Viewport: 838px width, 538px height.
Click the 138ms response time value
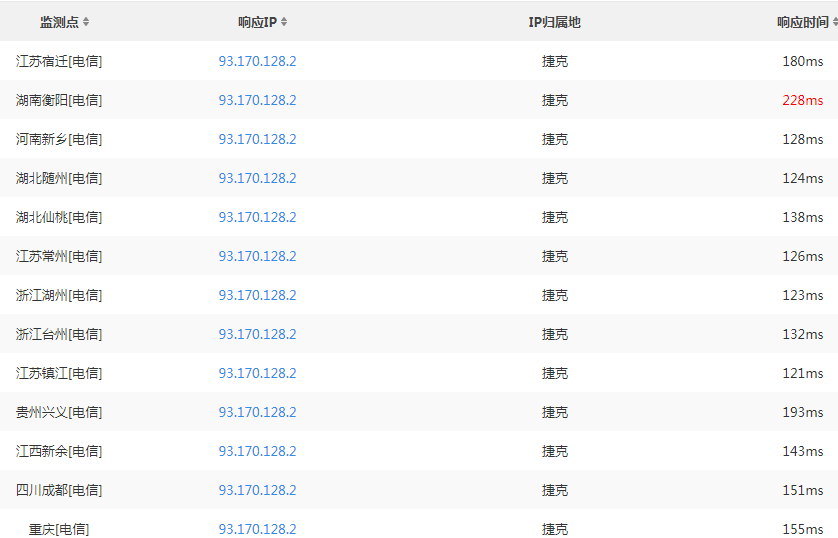pyautogui.click(x=803, y=217)
